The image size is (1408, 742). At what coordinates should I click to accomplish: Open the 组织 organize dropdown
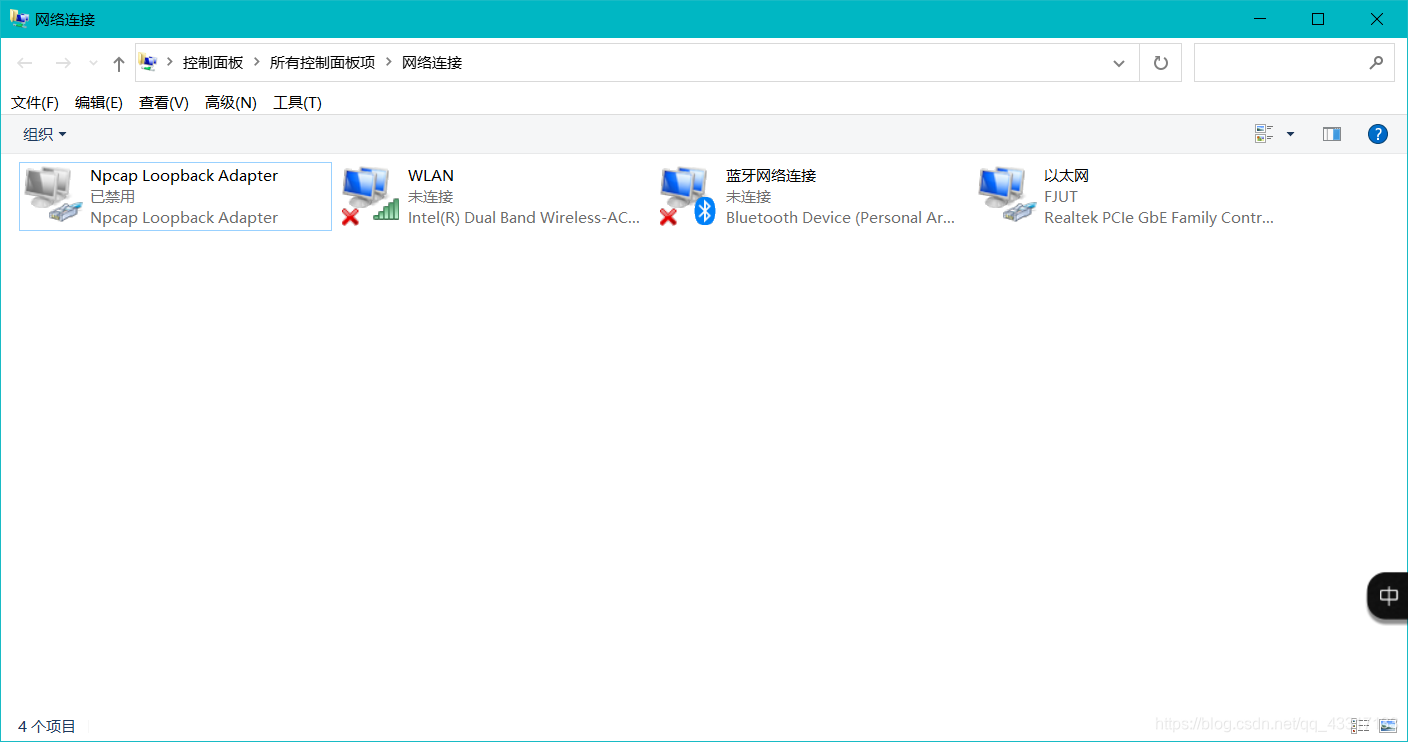click(45, 134)
